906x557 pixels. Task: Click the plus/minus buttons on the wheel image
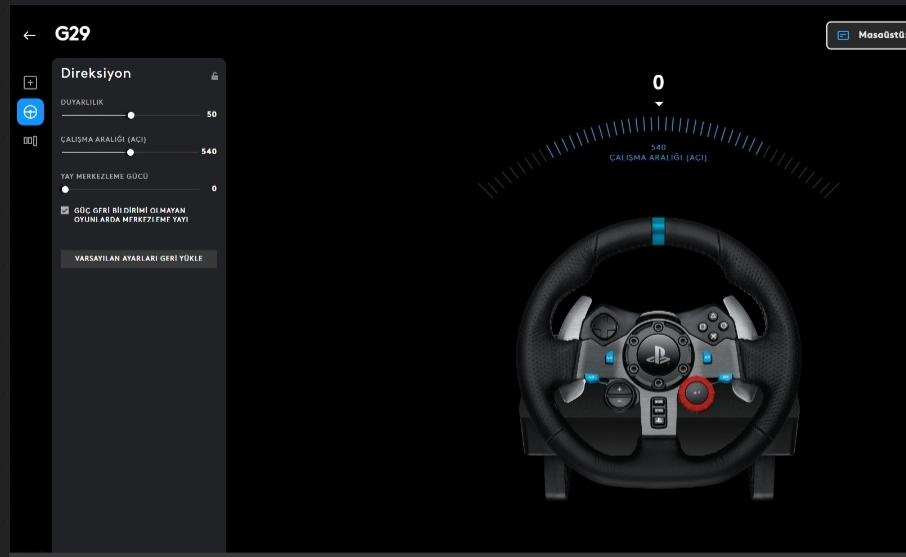619,395
